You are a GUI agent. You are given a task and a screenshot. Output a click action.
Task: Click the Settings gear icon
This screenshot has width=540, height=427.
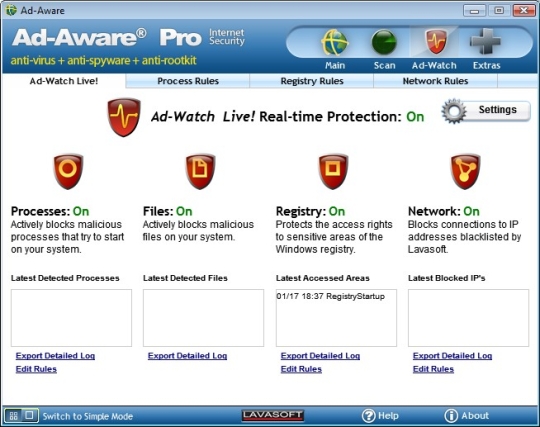[x=454, y=111]
